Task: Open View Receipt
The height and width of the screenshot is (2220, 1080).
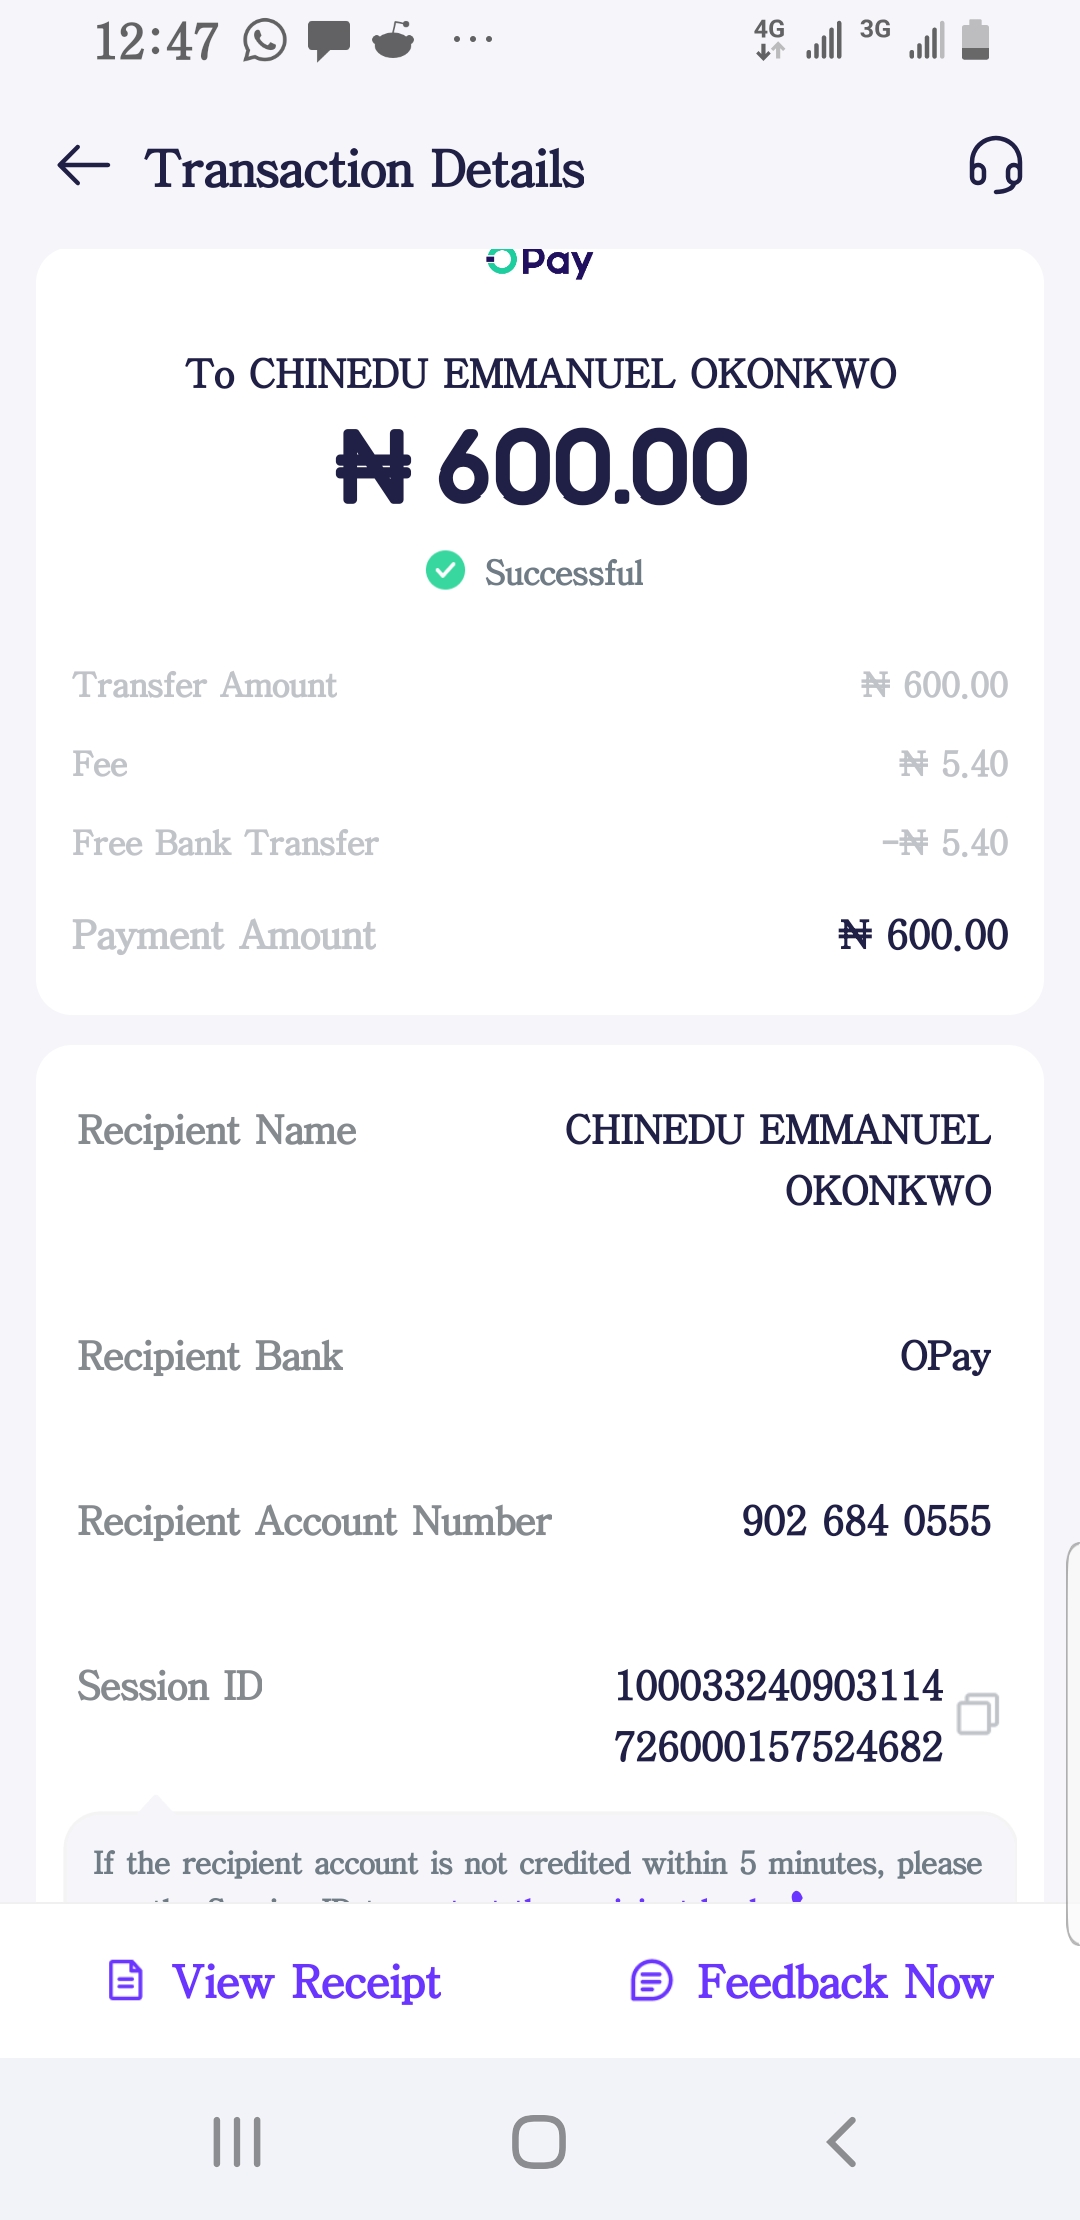Action: pos(306,1982)
